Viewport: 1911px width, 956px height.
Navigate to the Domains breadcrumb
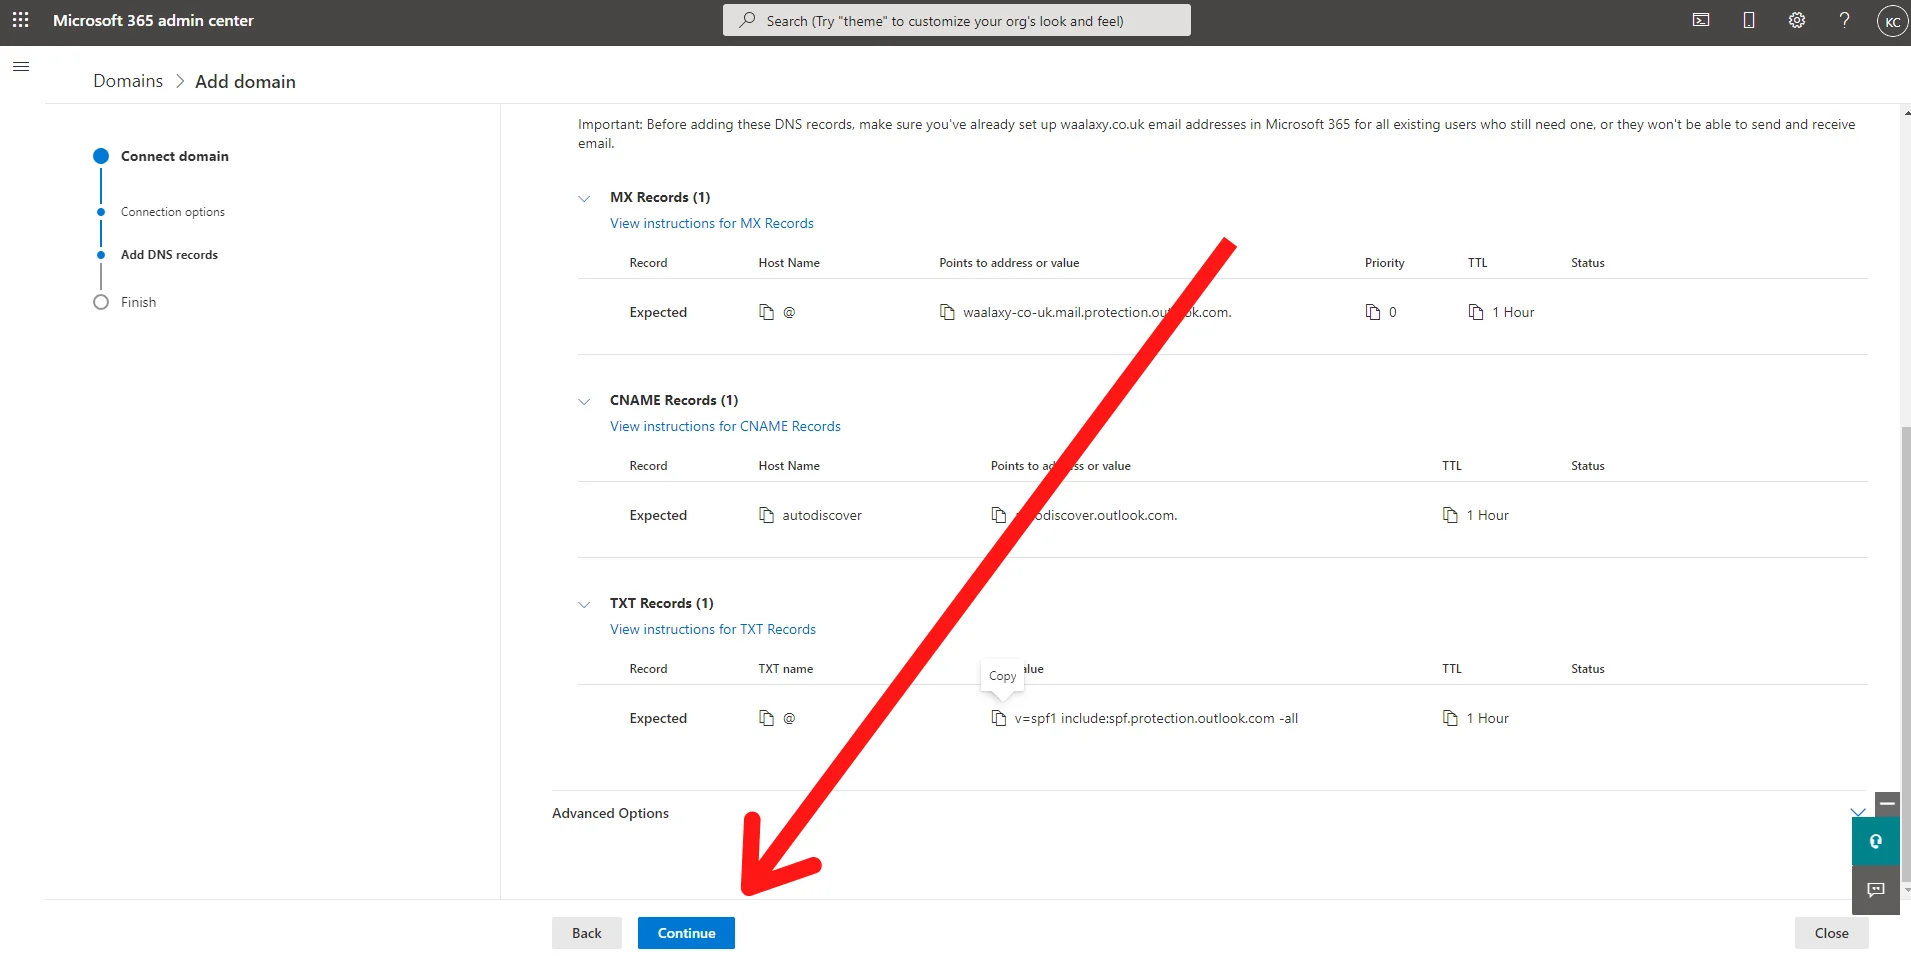tap(128, 81)
